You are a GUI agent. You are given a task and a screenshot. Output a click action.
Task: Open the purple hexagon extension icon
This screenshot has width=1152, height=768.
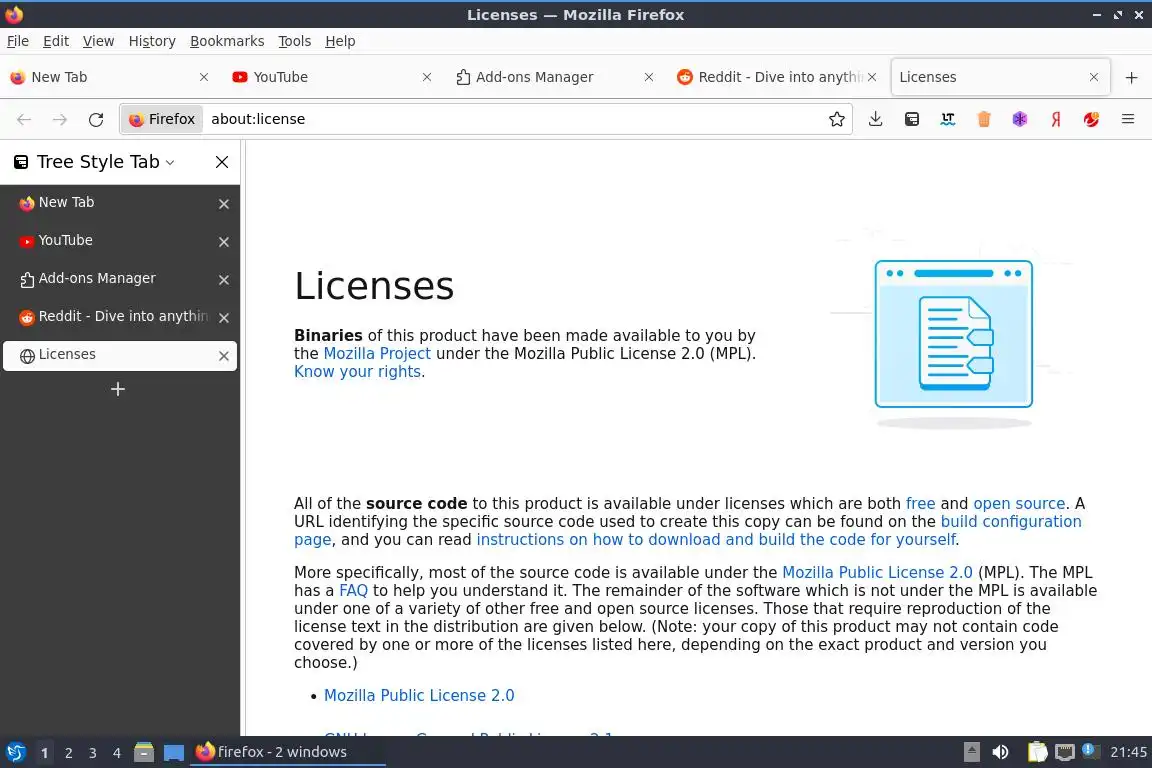tap(1020, 119)
